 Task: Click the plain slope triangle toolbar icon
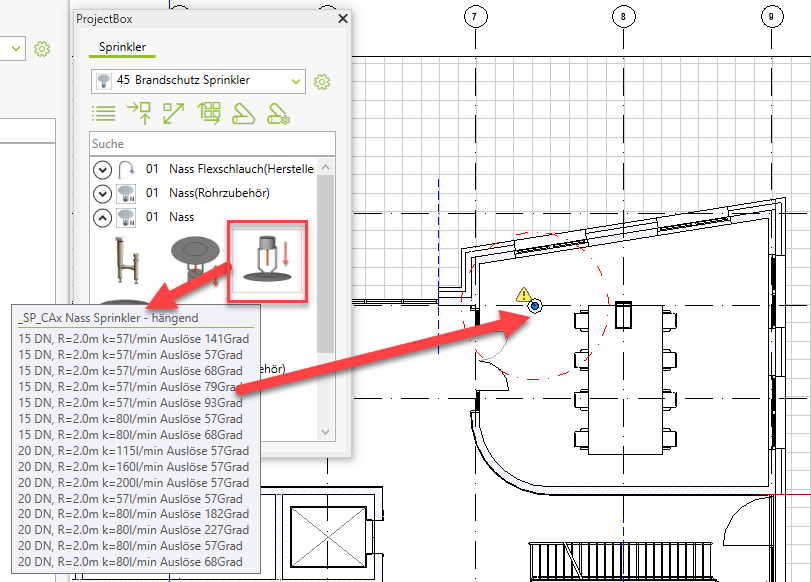click(243, 114)
